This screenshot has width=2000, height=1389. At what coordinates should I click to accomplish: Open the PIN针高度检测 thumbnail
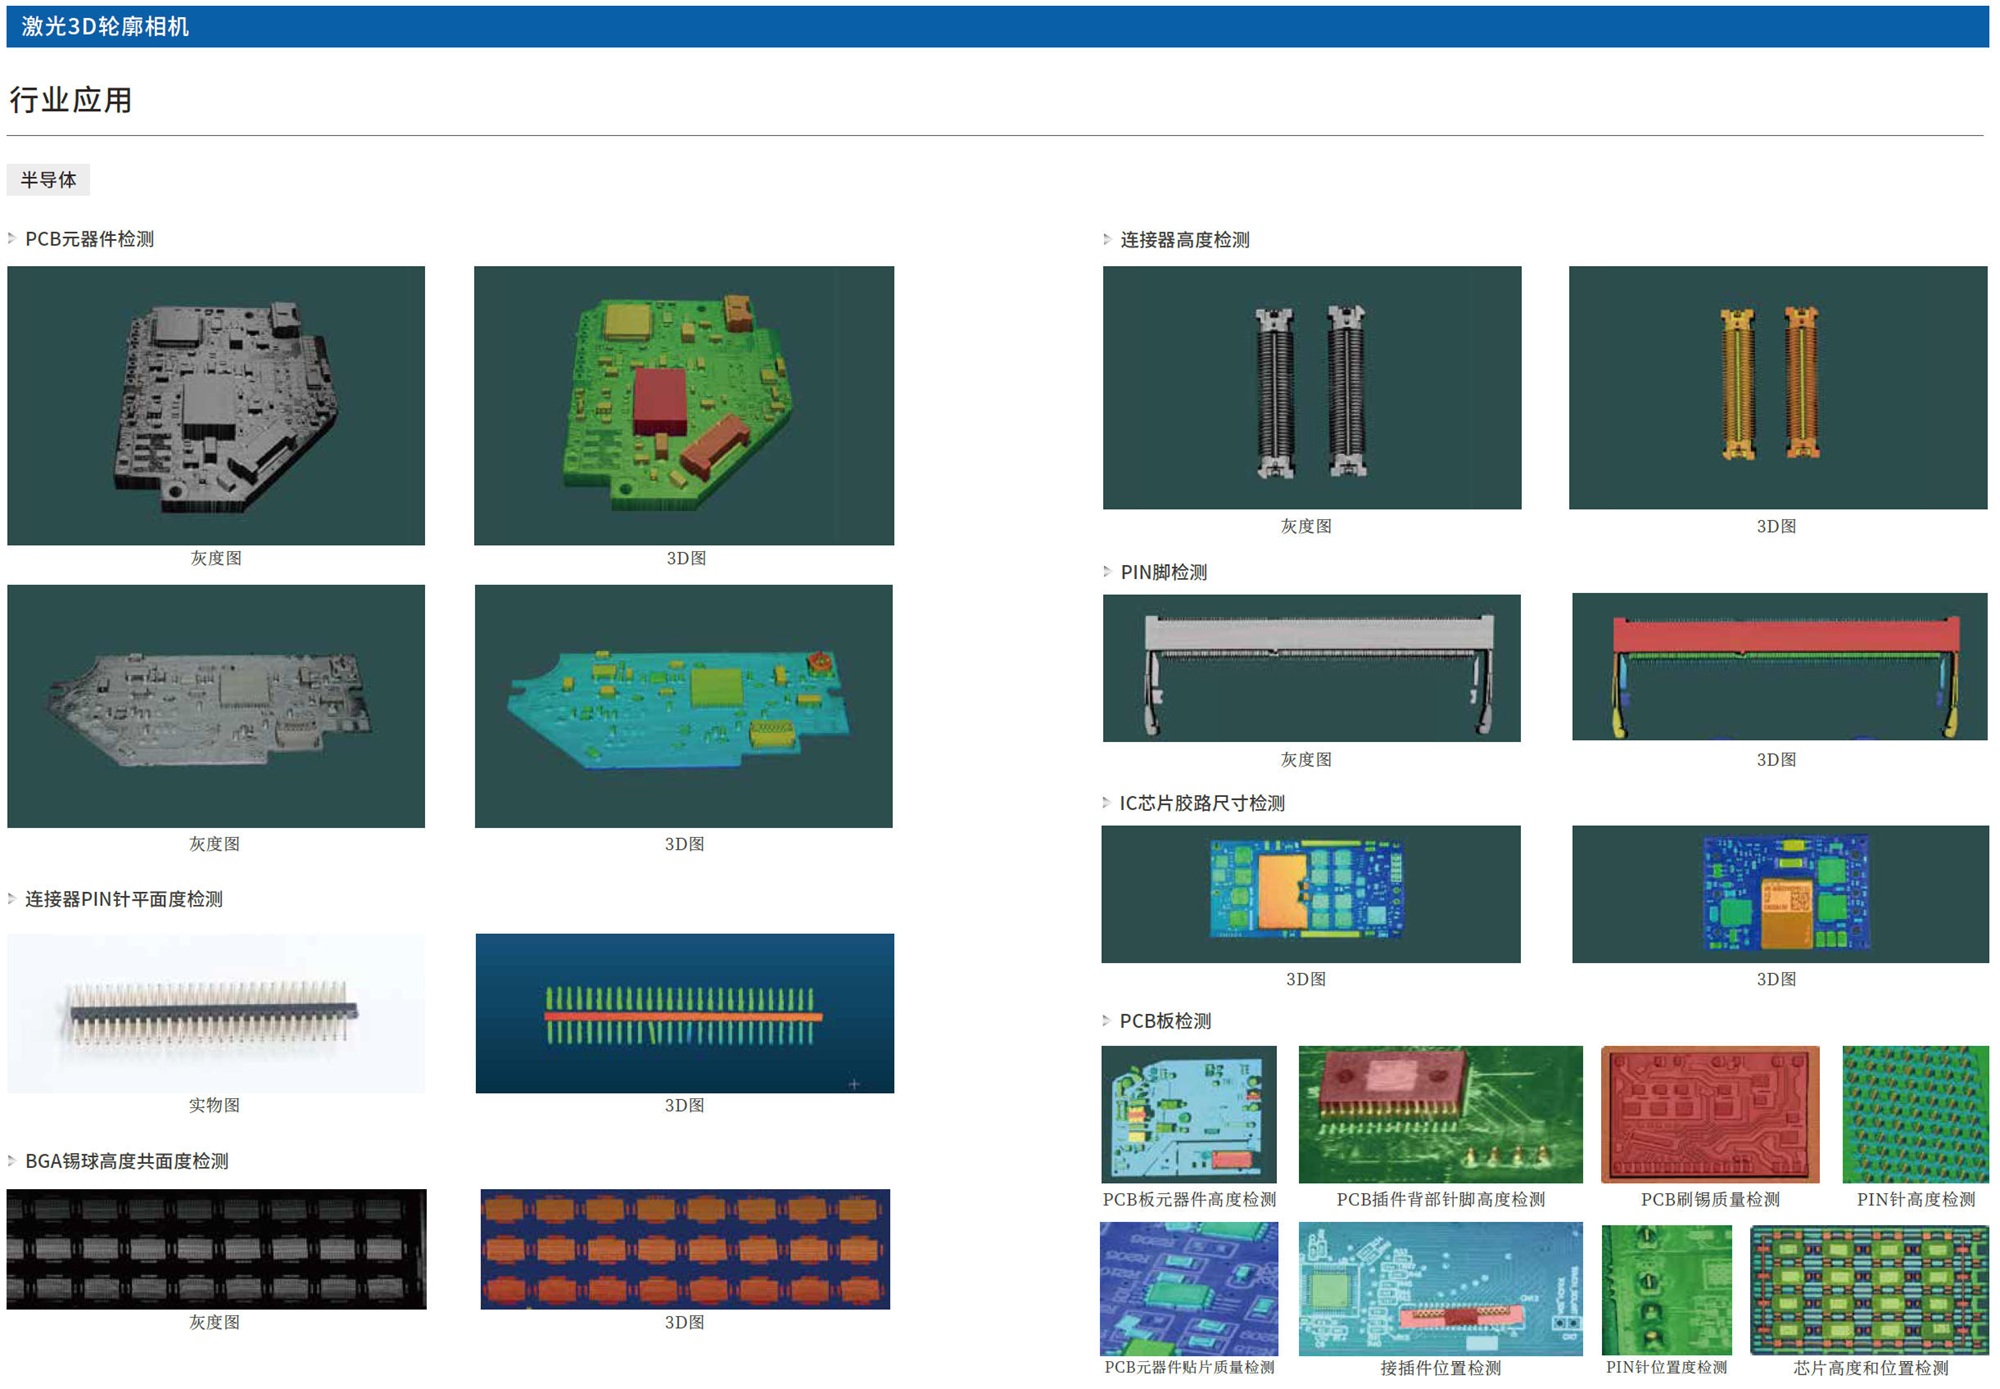[x=1916, y=1114]
